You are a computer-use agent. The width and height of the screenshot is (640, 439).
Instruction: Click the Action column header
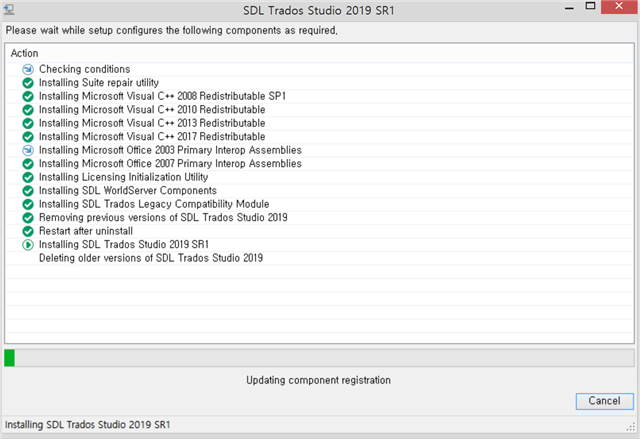pos(24,53)
